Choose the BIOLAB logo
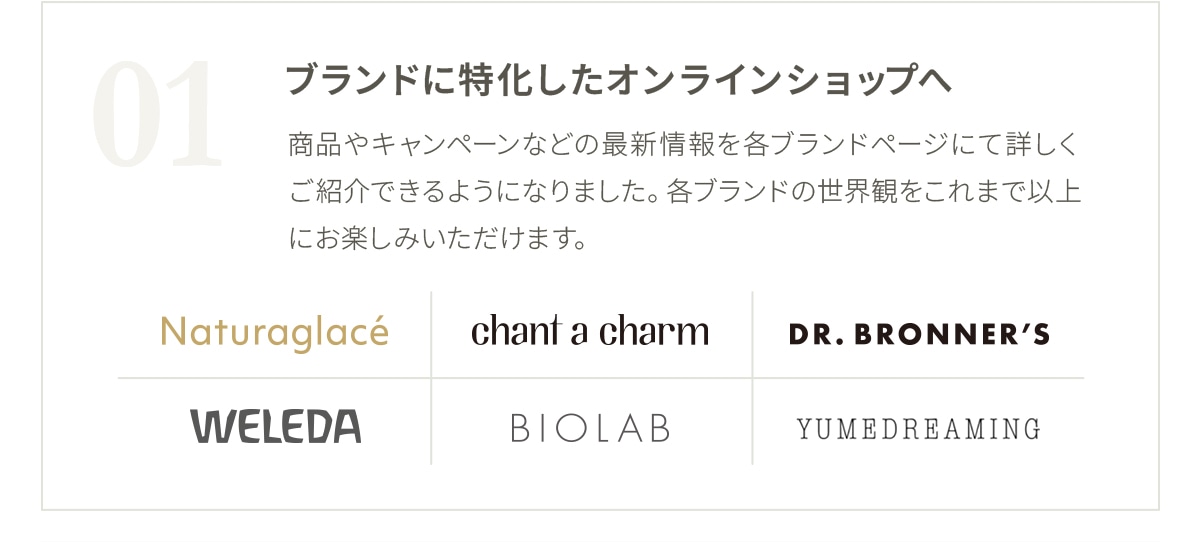 590,428
